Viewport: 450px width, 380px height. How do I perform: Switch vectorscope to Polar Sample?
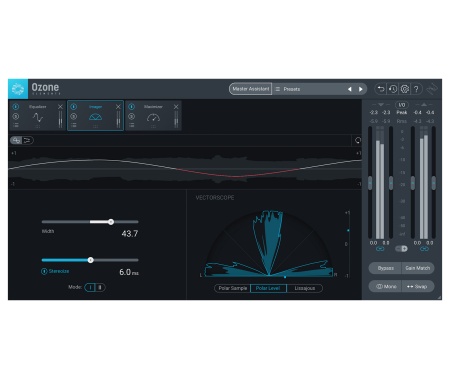coord(233,288)
